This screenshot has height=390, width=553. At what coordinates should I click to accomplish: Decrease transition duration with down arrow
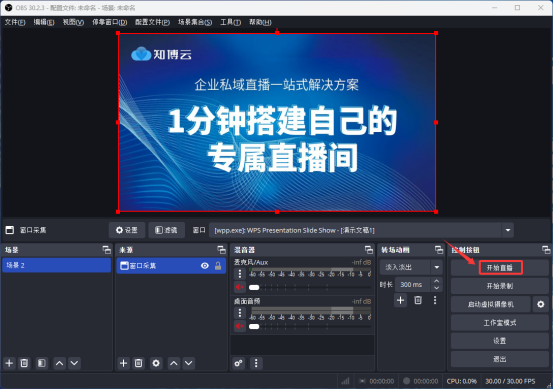point(437,288)
